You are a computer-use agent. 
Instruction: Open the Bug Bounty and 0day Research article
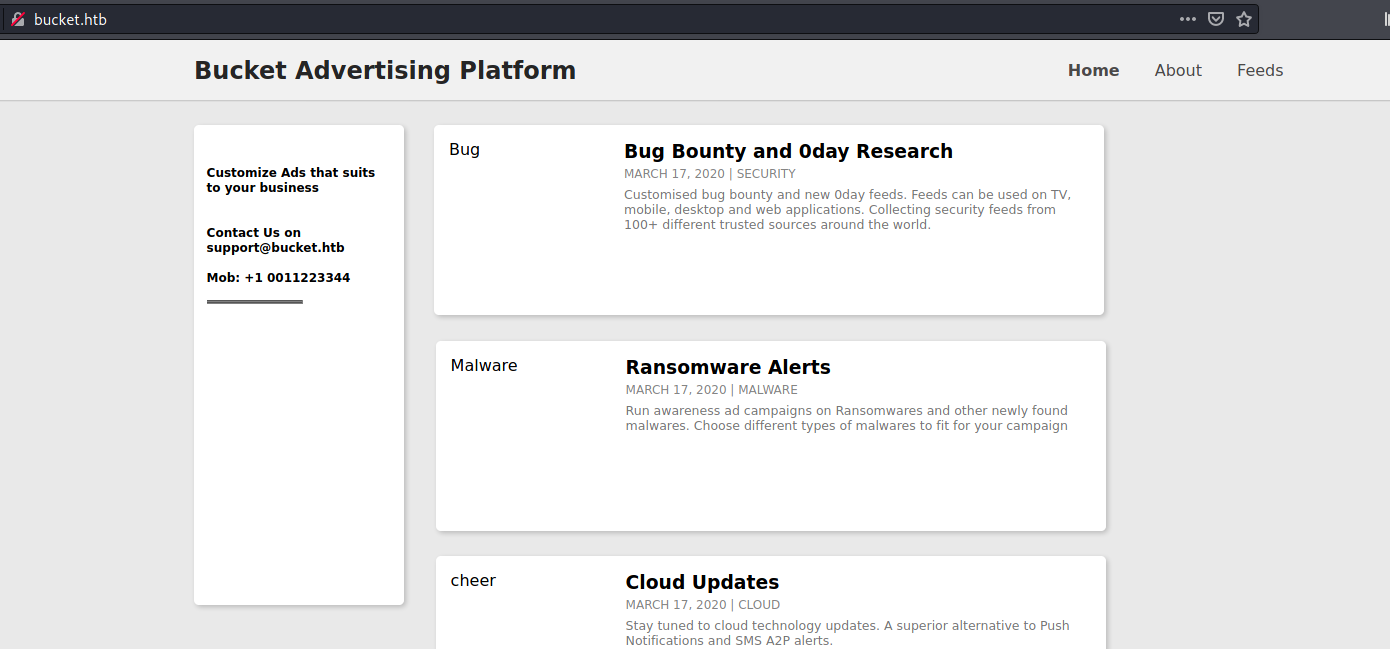(788, 151)
